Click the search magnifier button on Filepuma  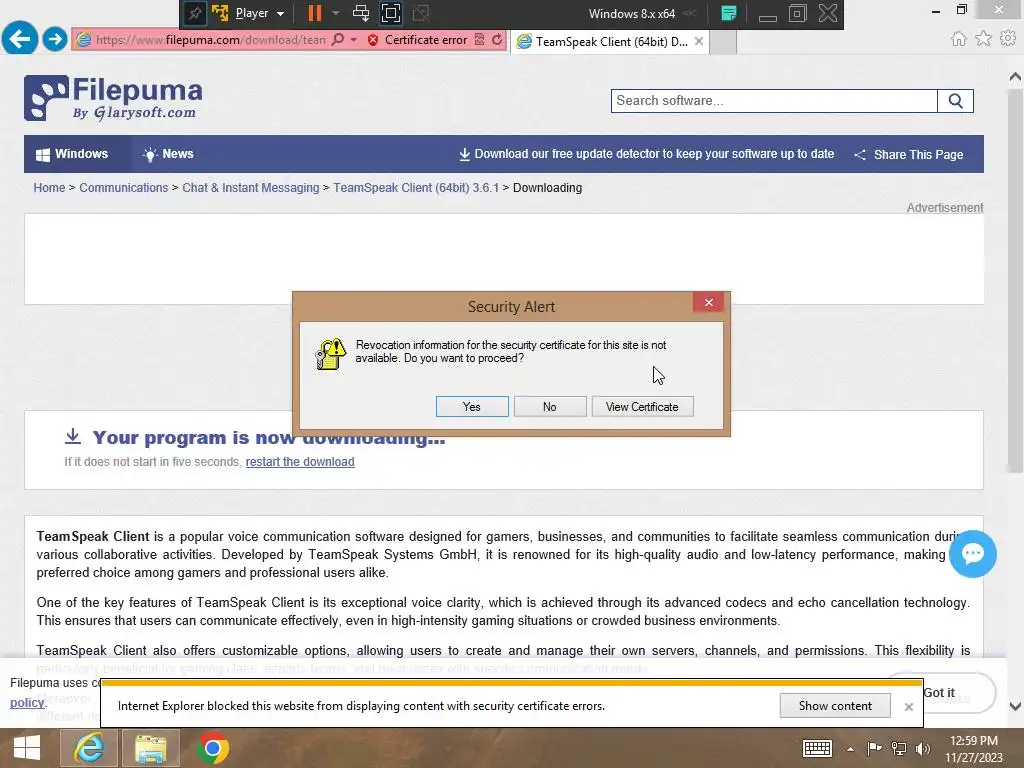point(955,101)
